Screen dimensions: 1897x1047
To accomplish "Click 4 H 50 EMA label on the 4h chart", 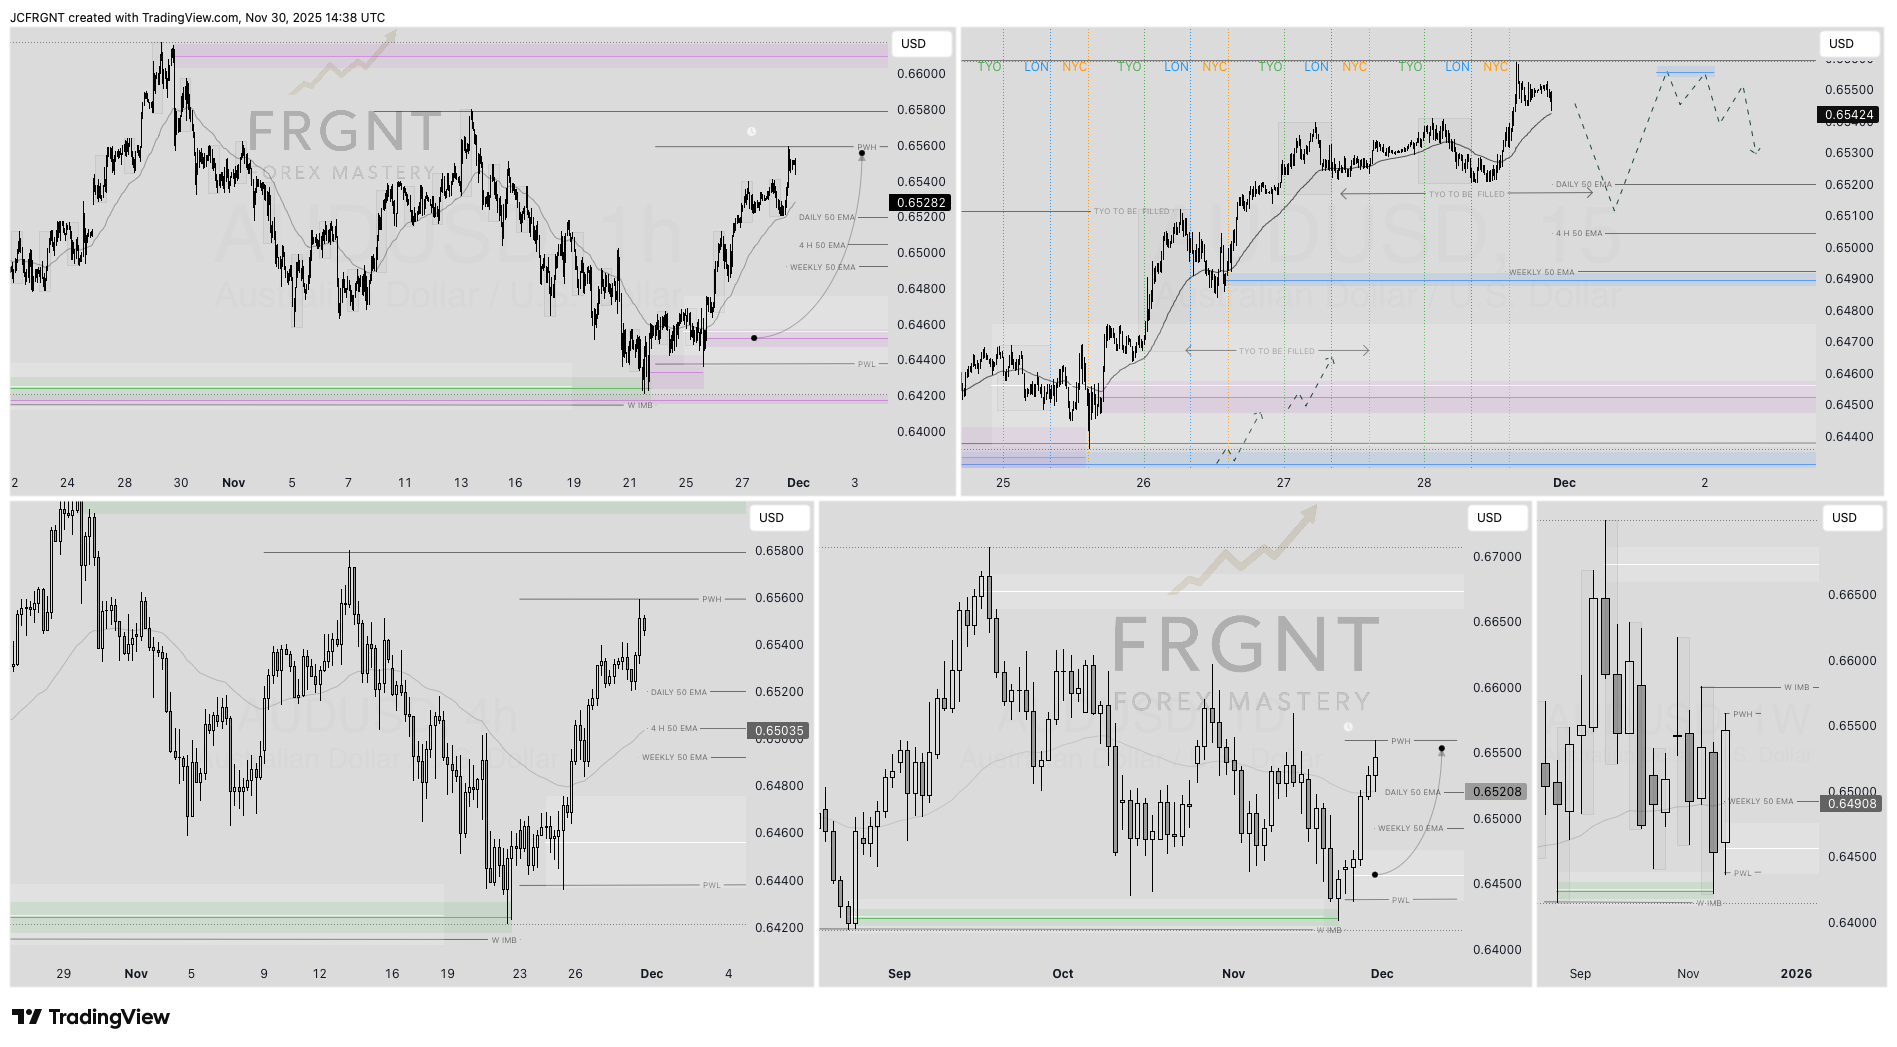I will coord(674,729).
